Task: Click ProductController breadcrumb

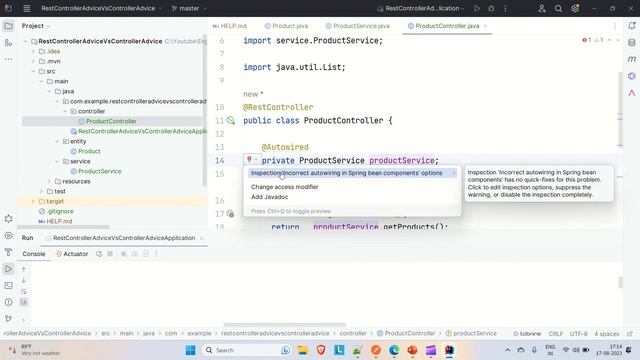Action: point(406,333)
